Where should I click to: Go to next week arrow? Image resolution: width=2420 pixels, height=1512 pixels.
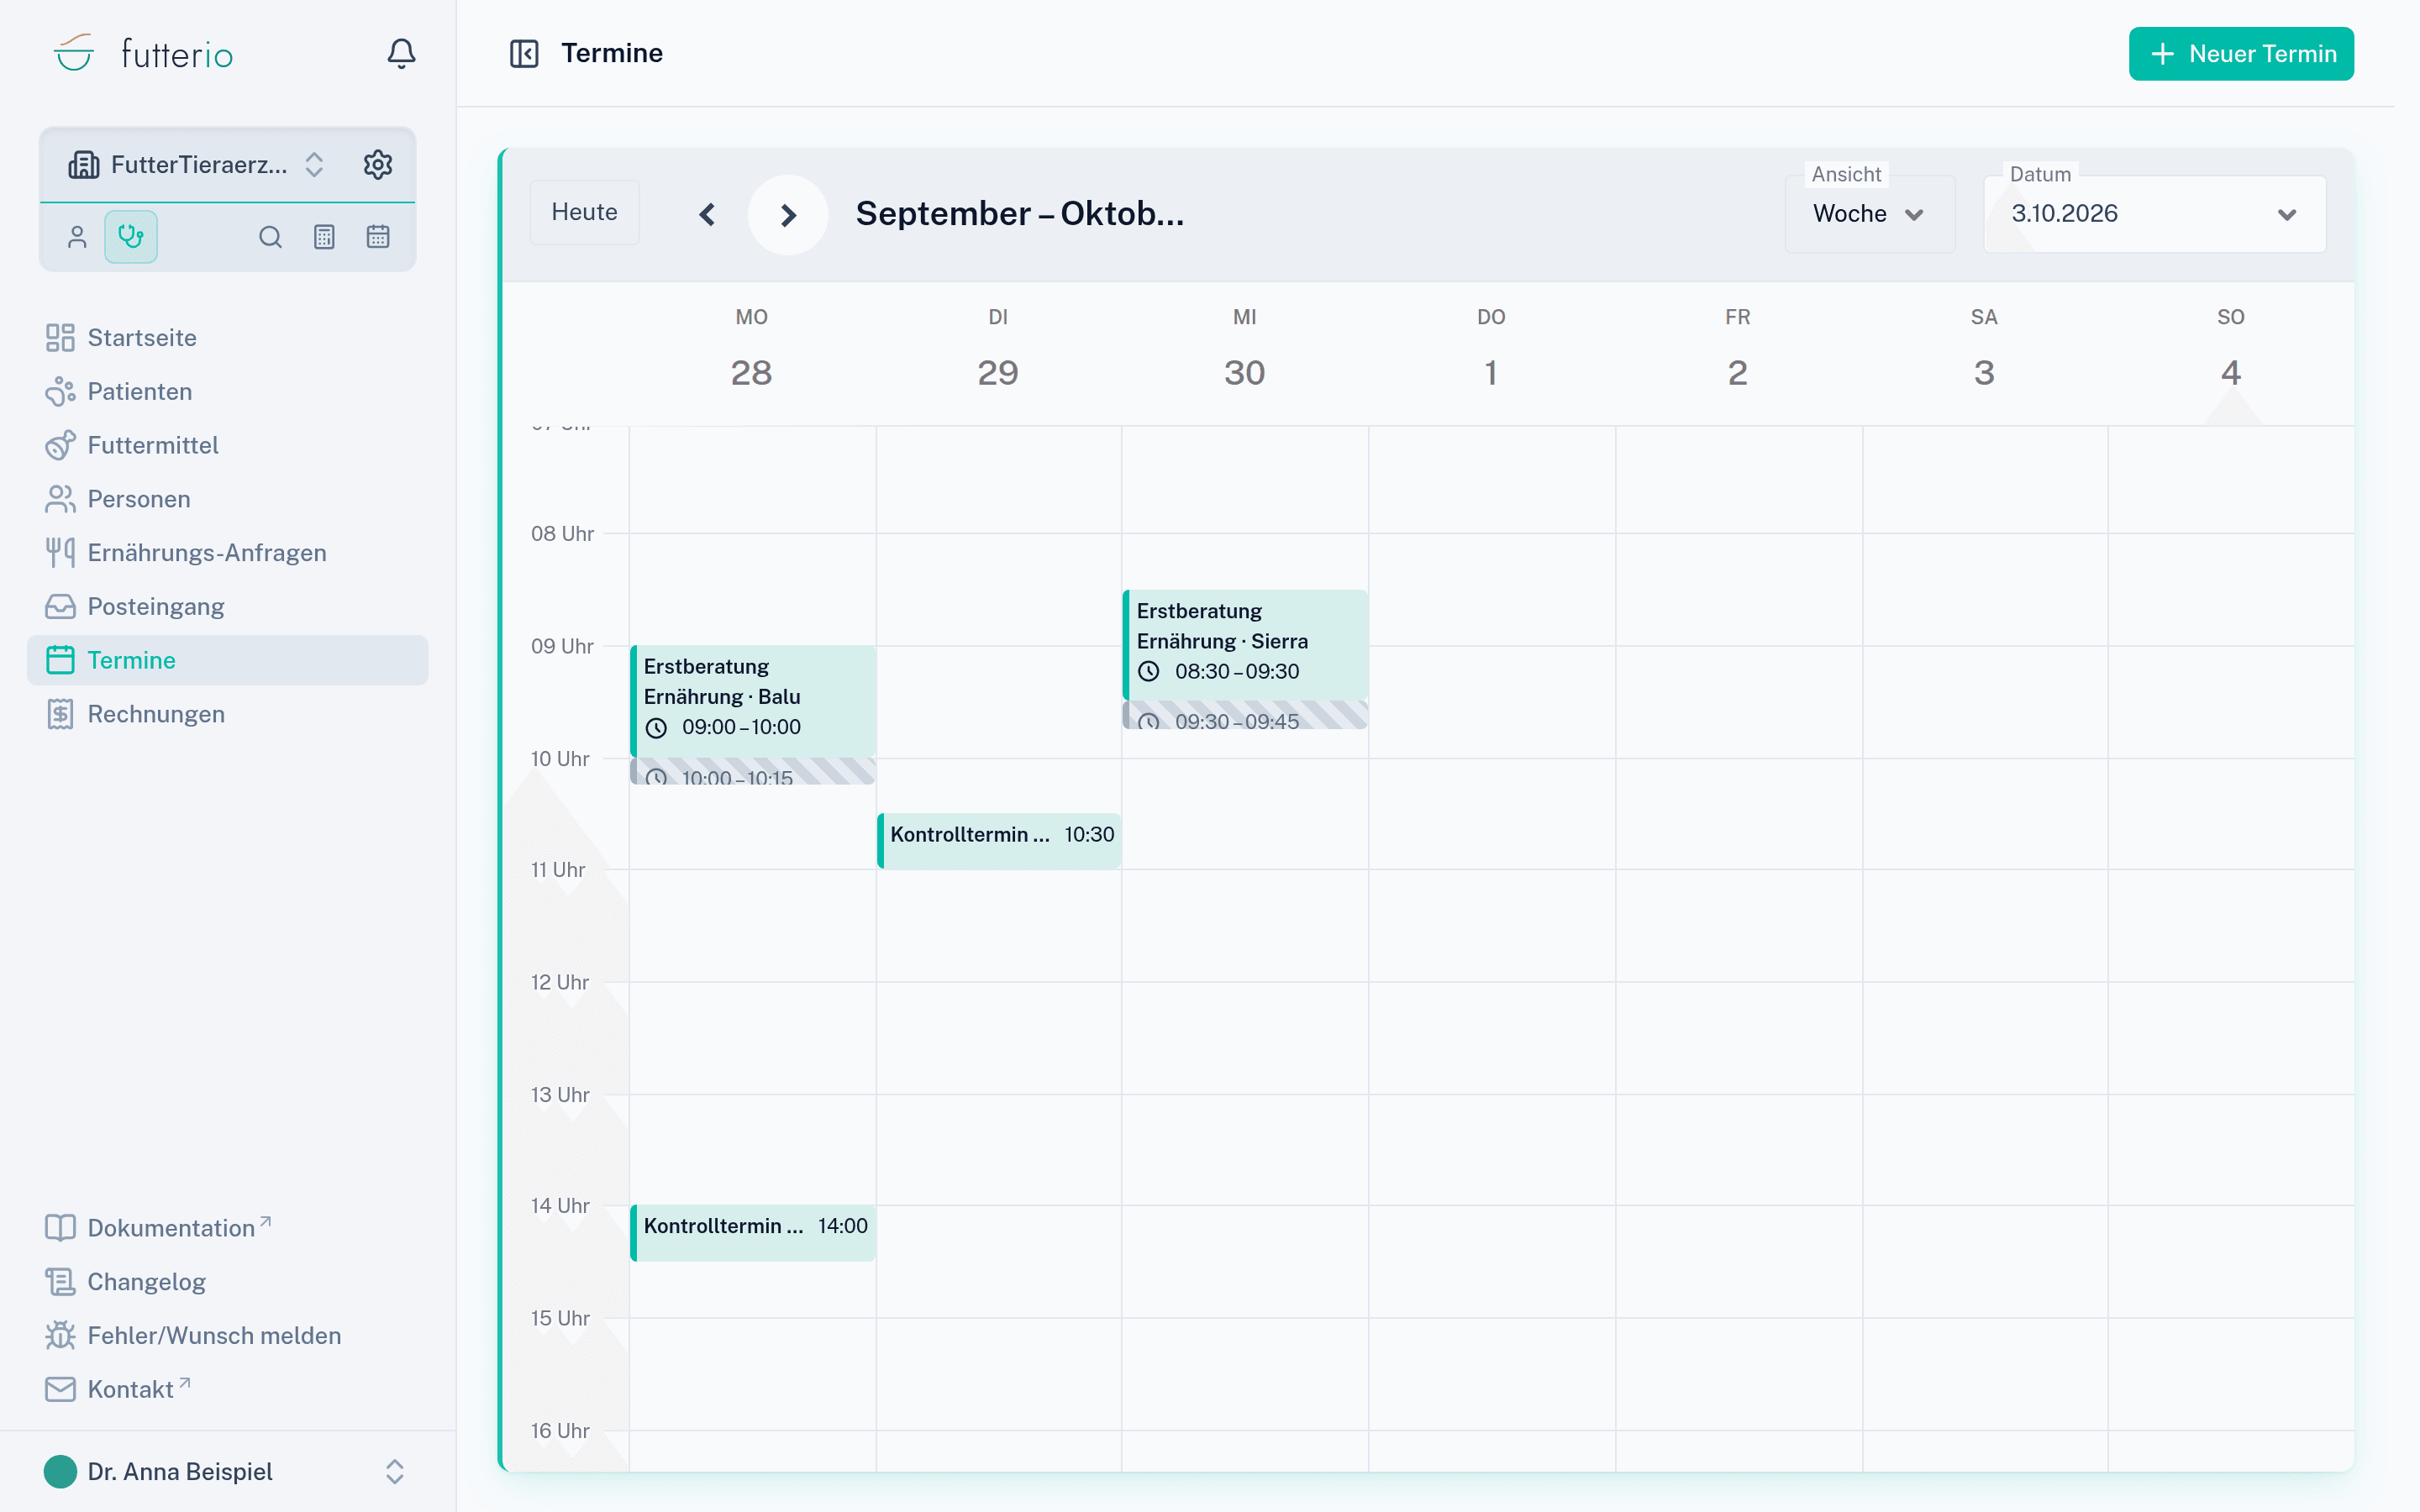(788, 214)
